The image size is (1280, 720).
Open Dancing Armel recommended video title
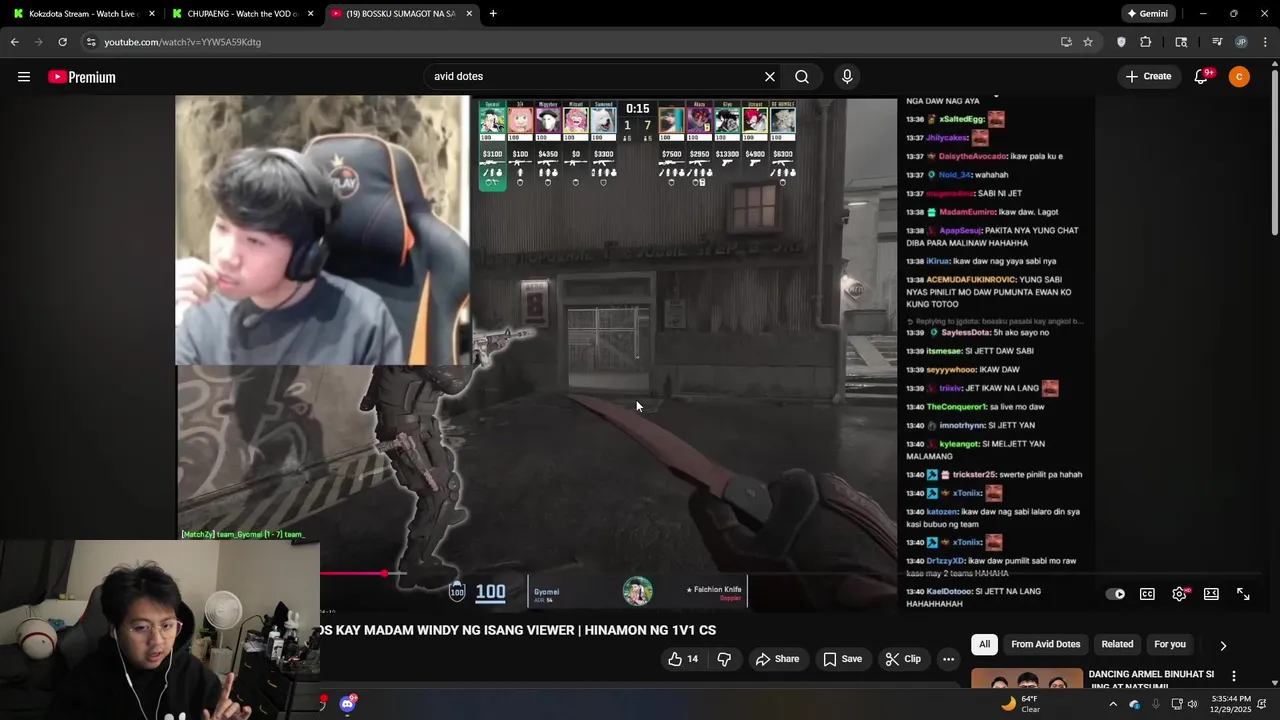coord(1151,680)
